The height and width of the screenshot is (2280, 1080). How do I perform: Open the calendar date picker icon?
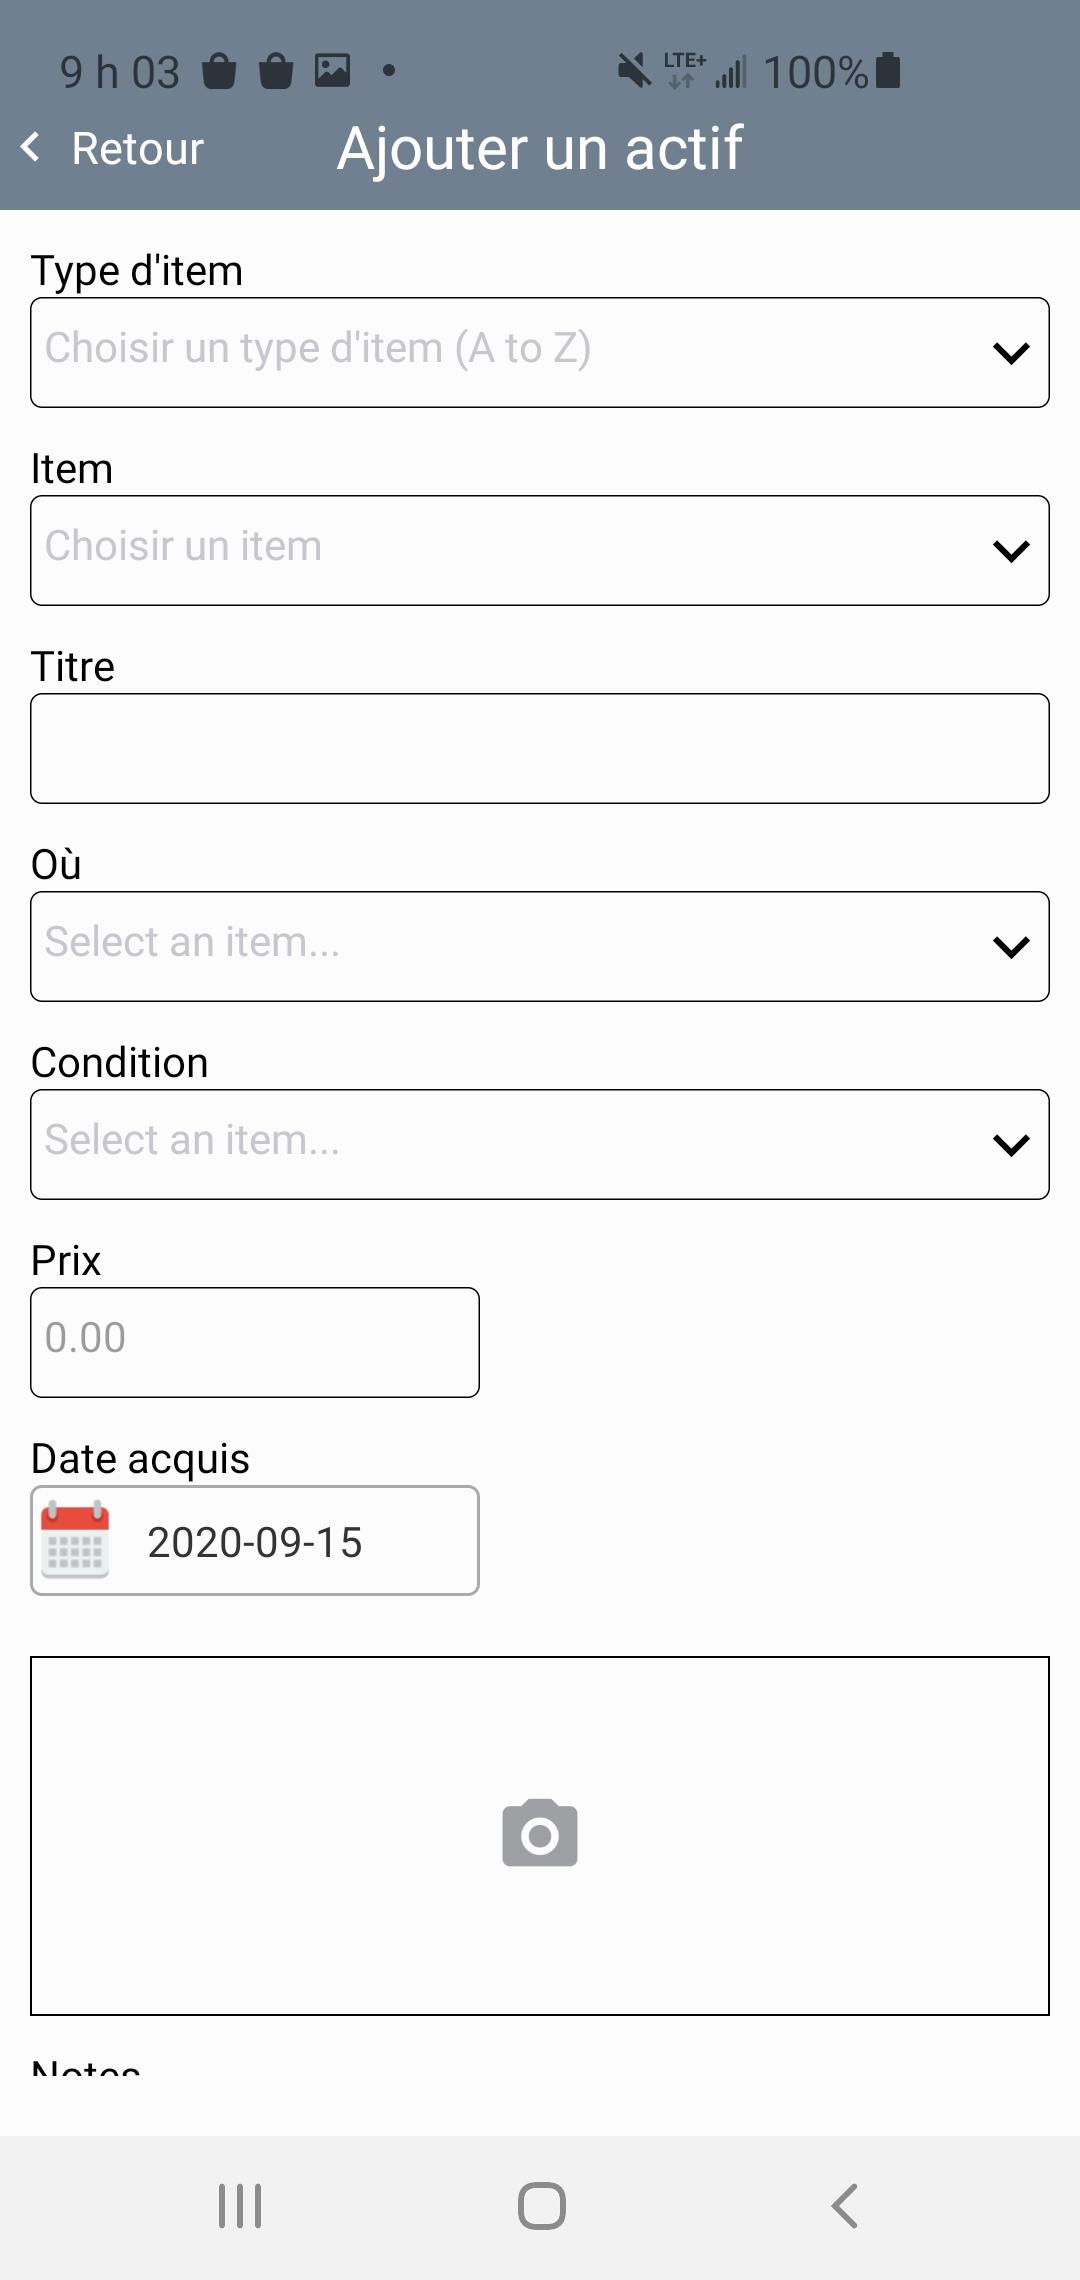(75, 1540)
